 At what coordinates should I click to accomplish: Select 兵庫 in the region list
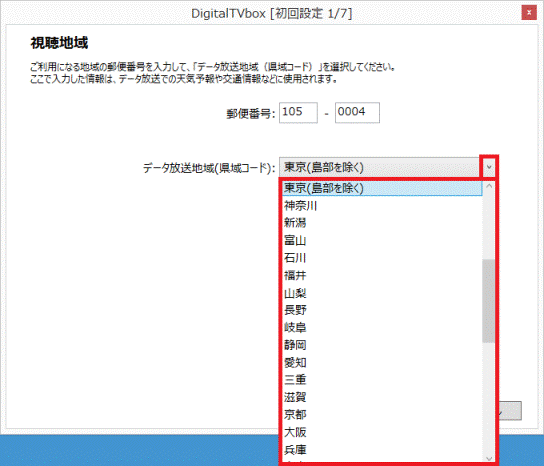coord(382,450)
